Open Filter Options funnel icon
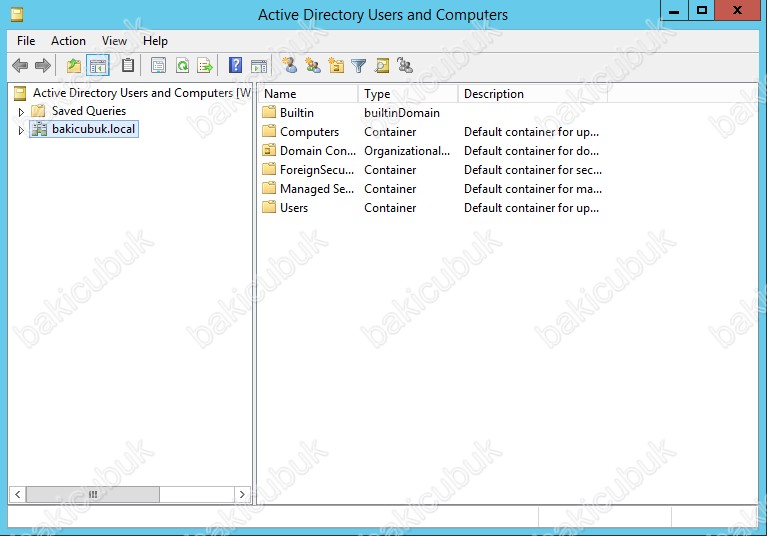 pyautogui.click(x=359, y=66)
